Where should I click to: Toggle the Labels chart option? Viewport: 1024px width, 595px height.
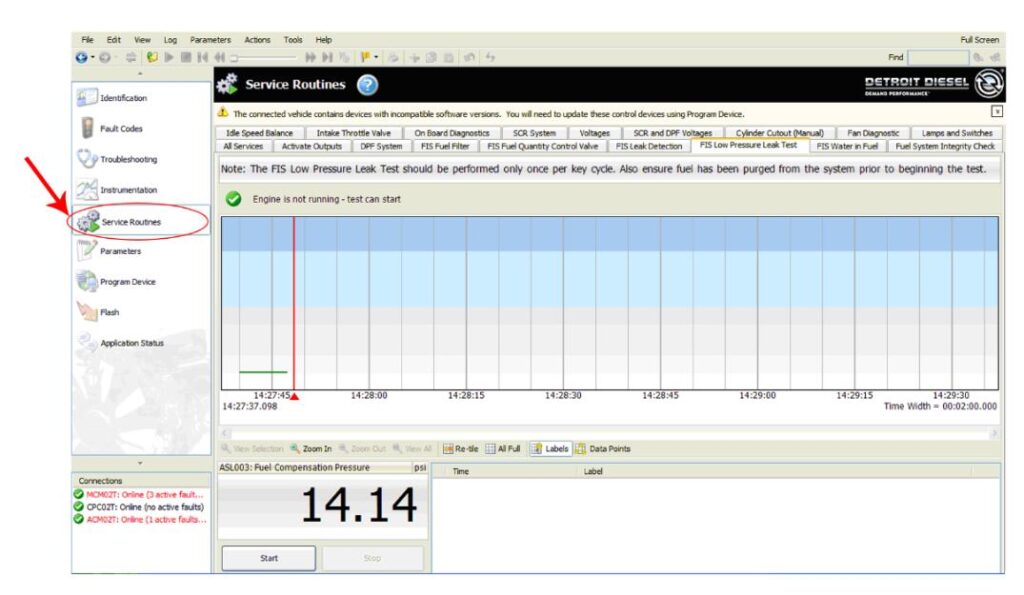[549, 449]
